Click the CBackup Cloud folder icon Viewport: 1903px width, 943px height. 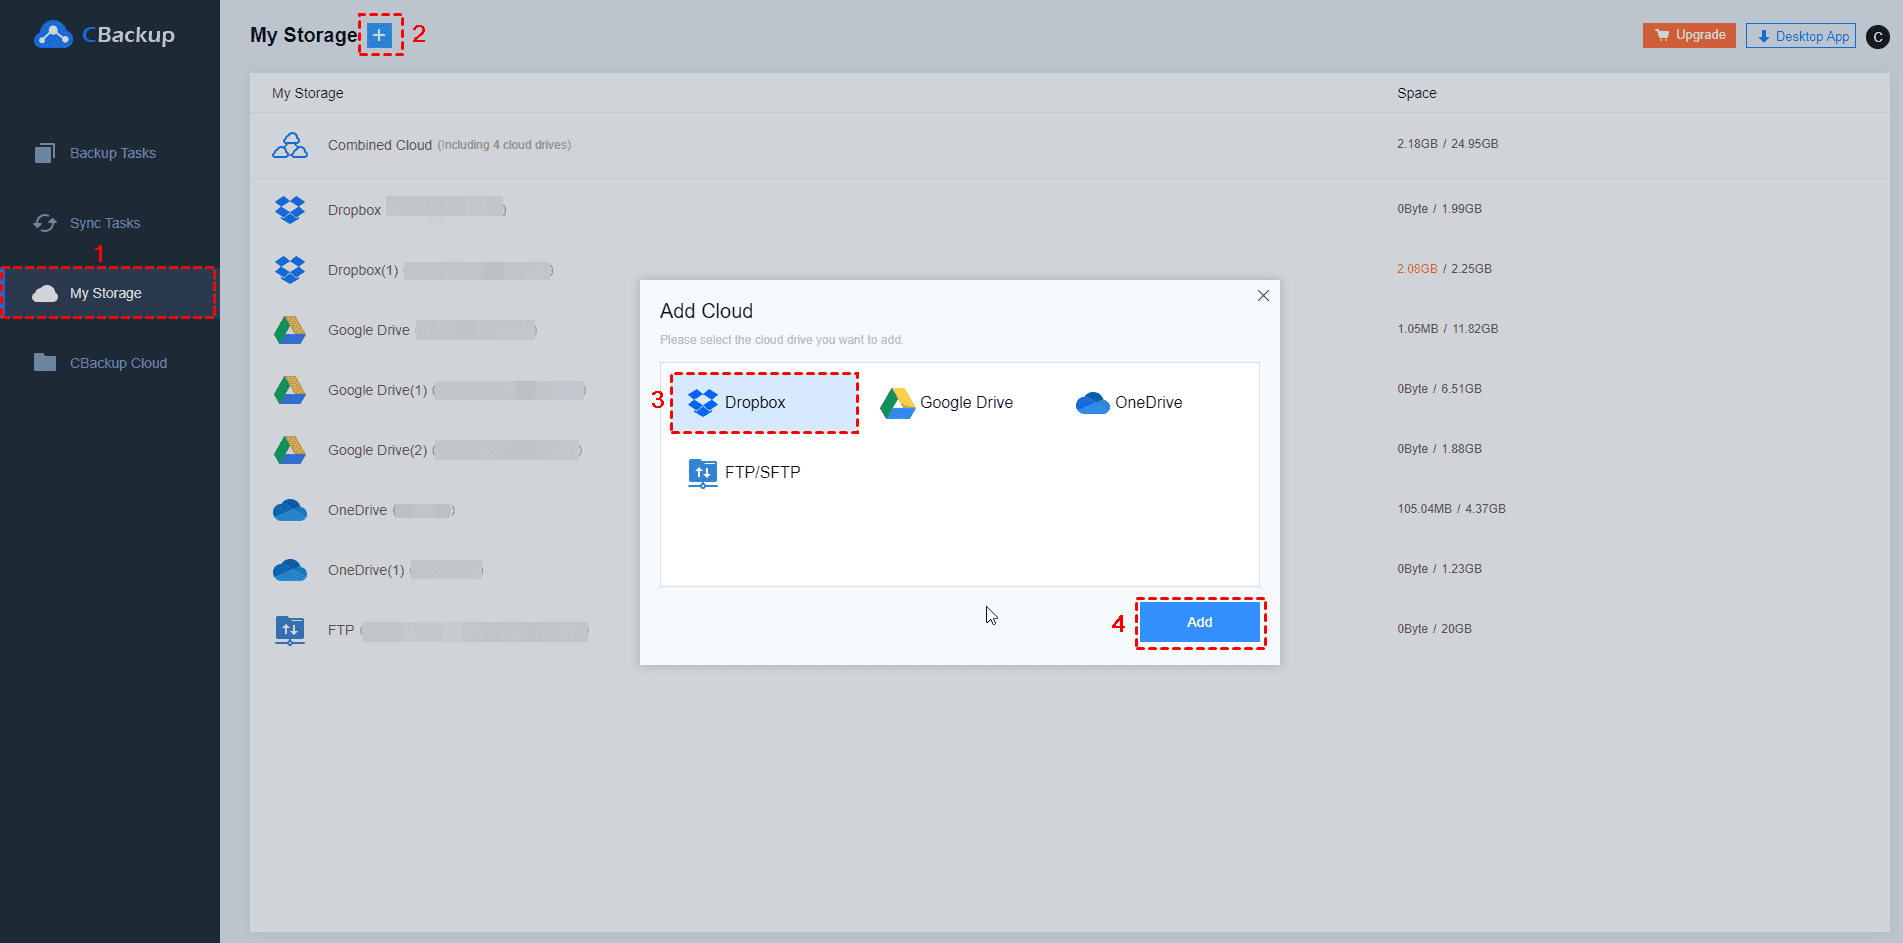click(x=45, y=362)
